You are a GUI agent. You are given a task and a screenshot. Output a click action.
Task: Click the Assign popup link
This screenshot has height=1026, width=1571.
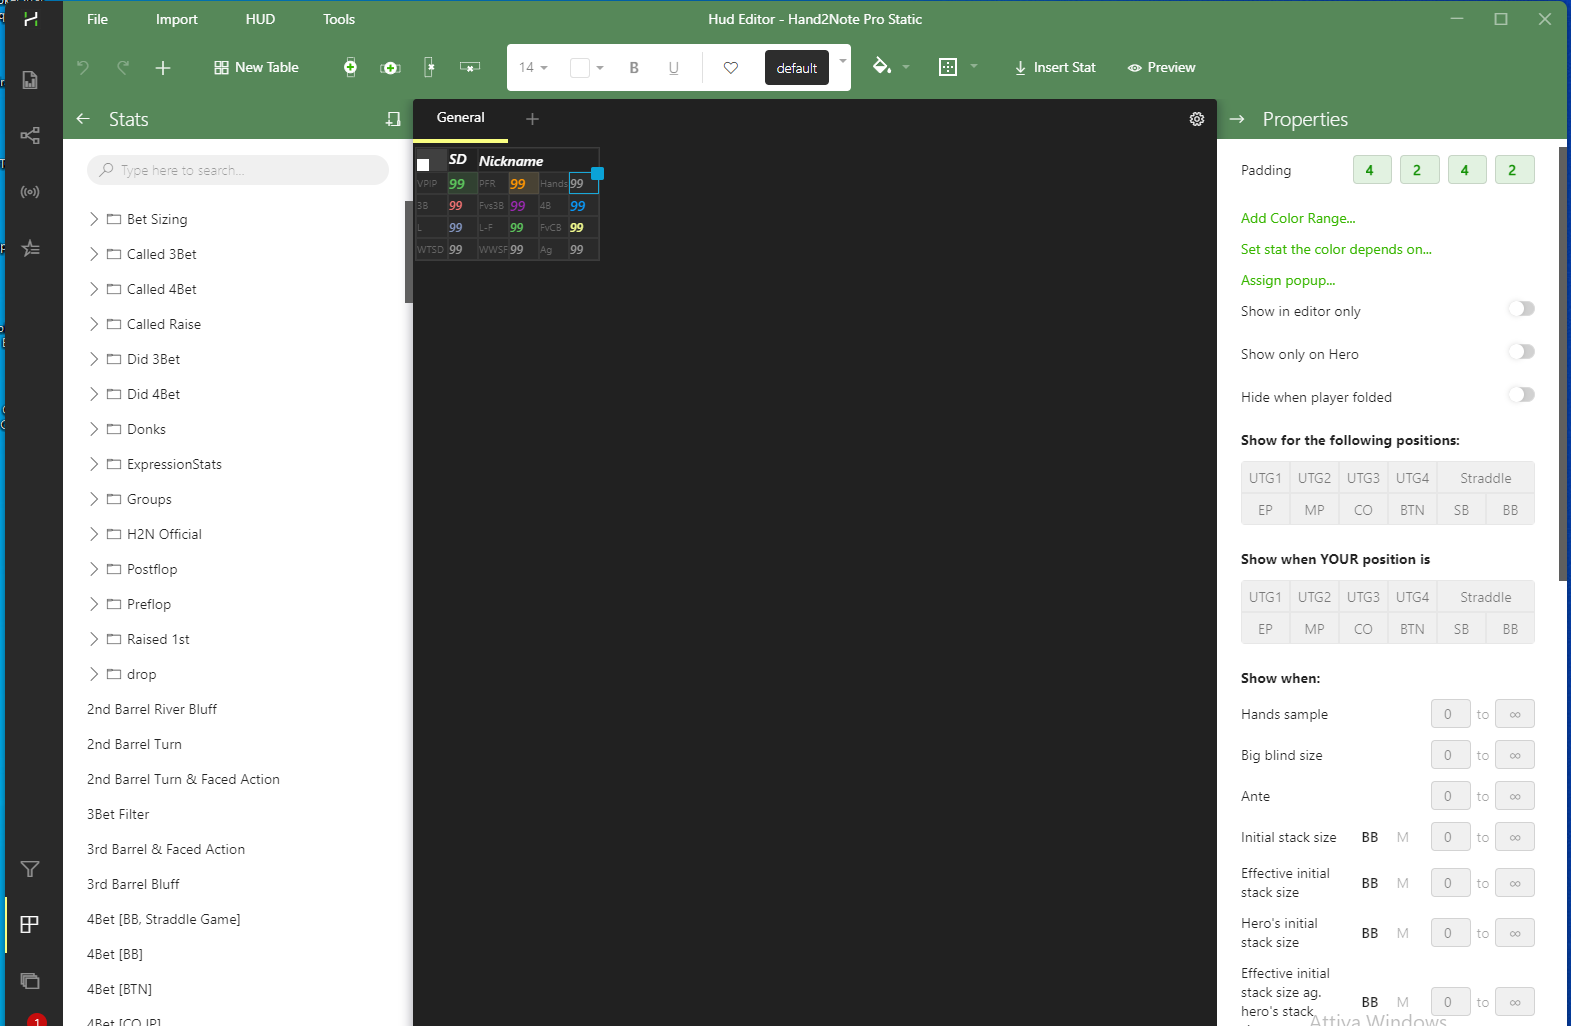click(1288, 280)
